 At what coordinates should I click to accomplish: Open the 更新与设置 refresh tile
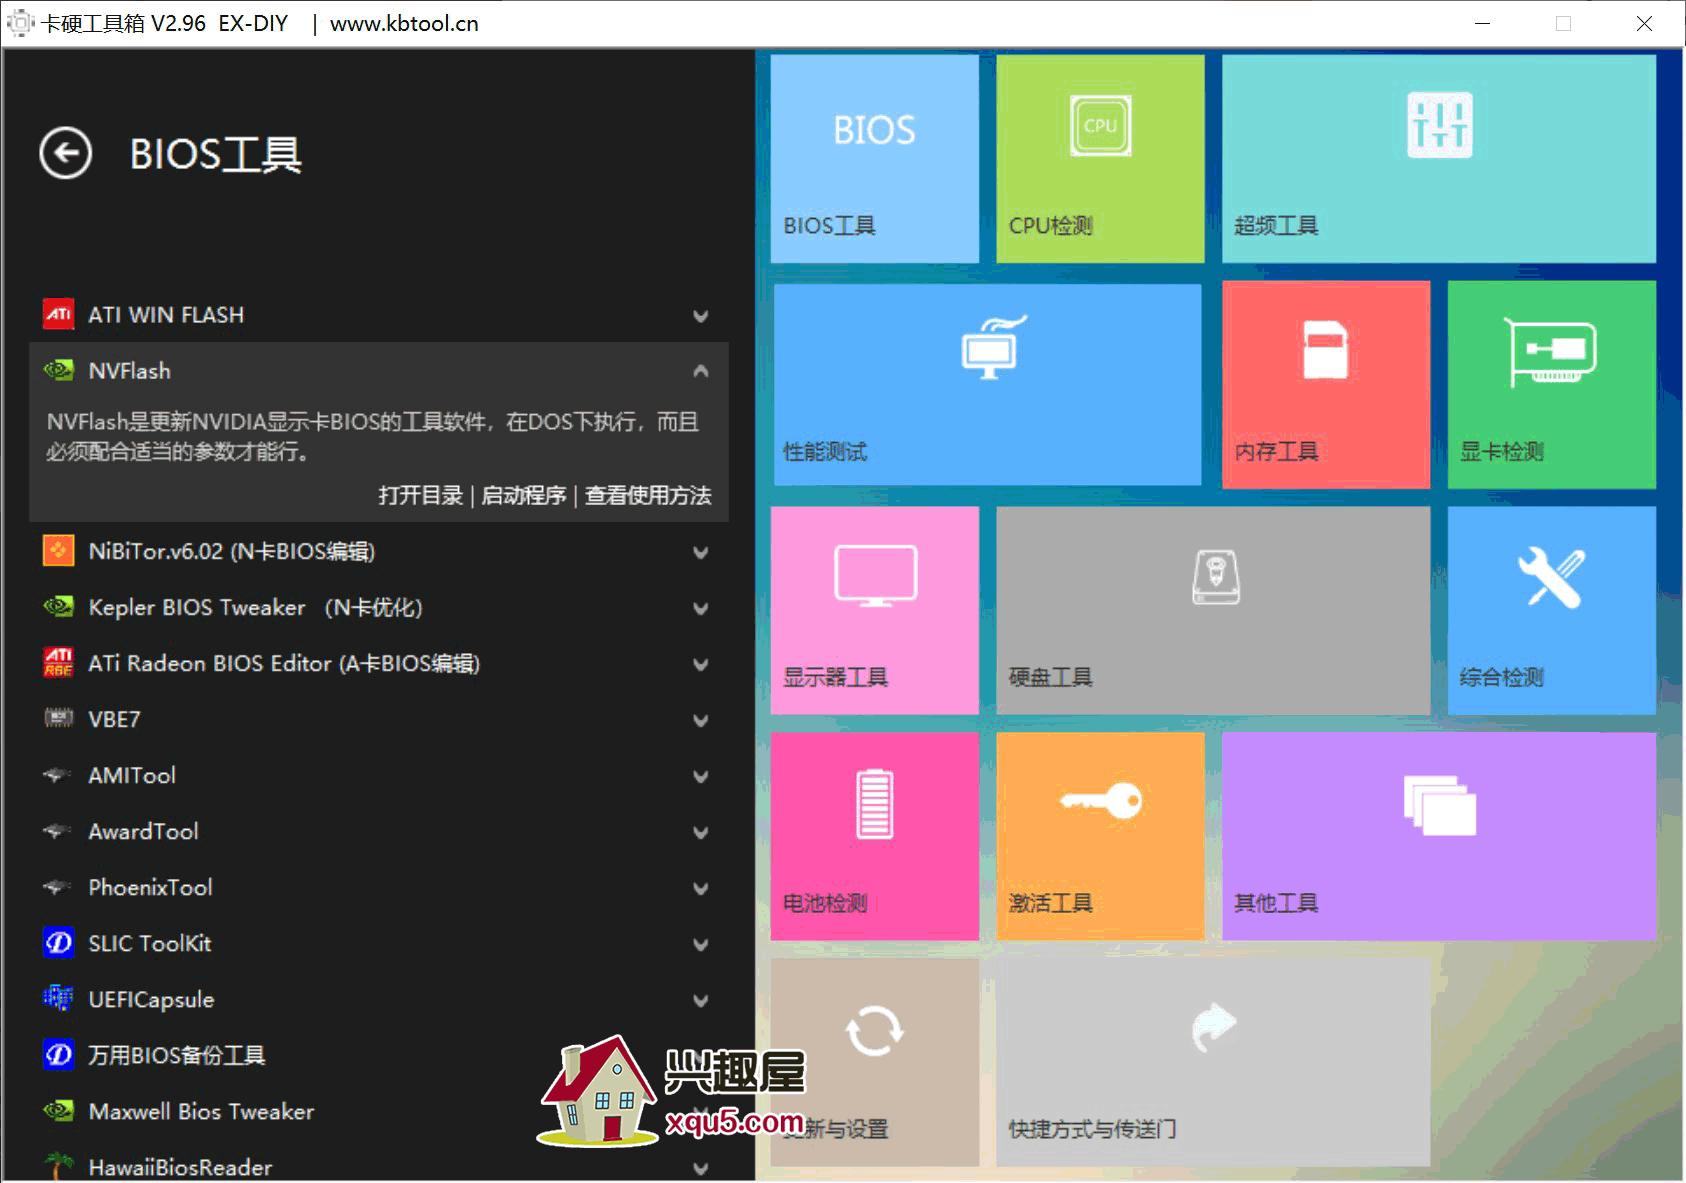click(875, 1062)
